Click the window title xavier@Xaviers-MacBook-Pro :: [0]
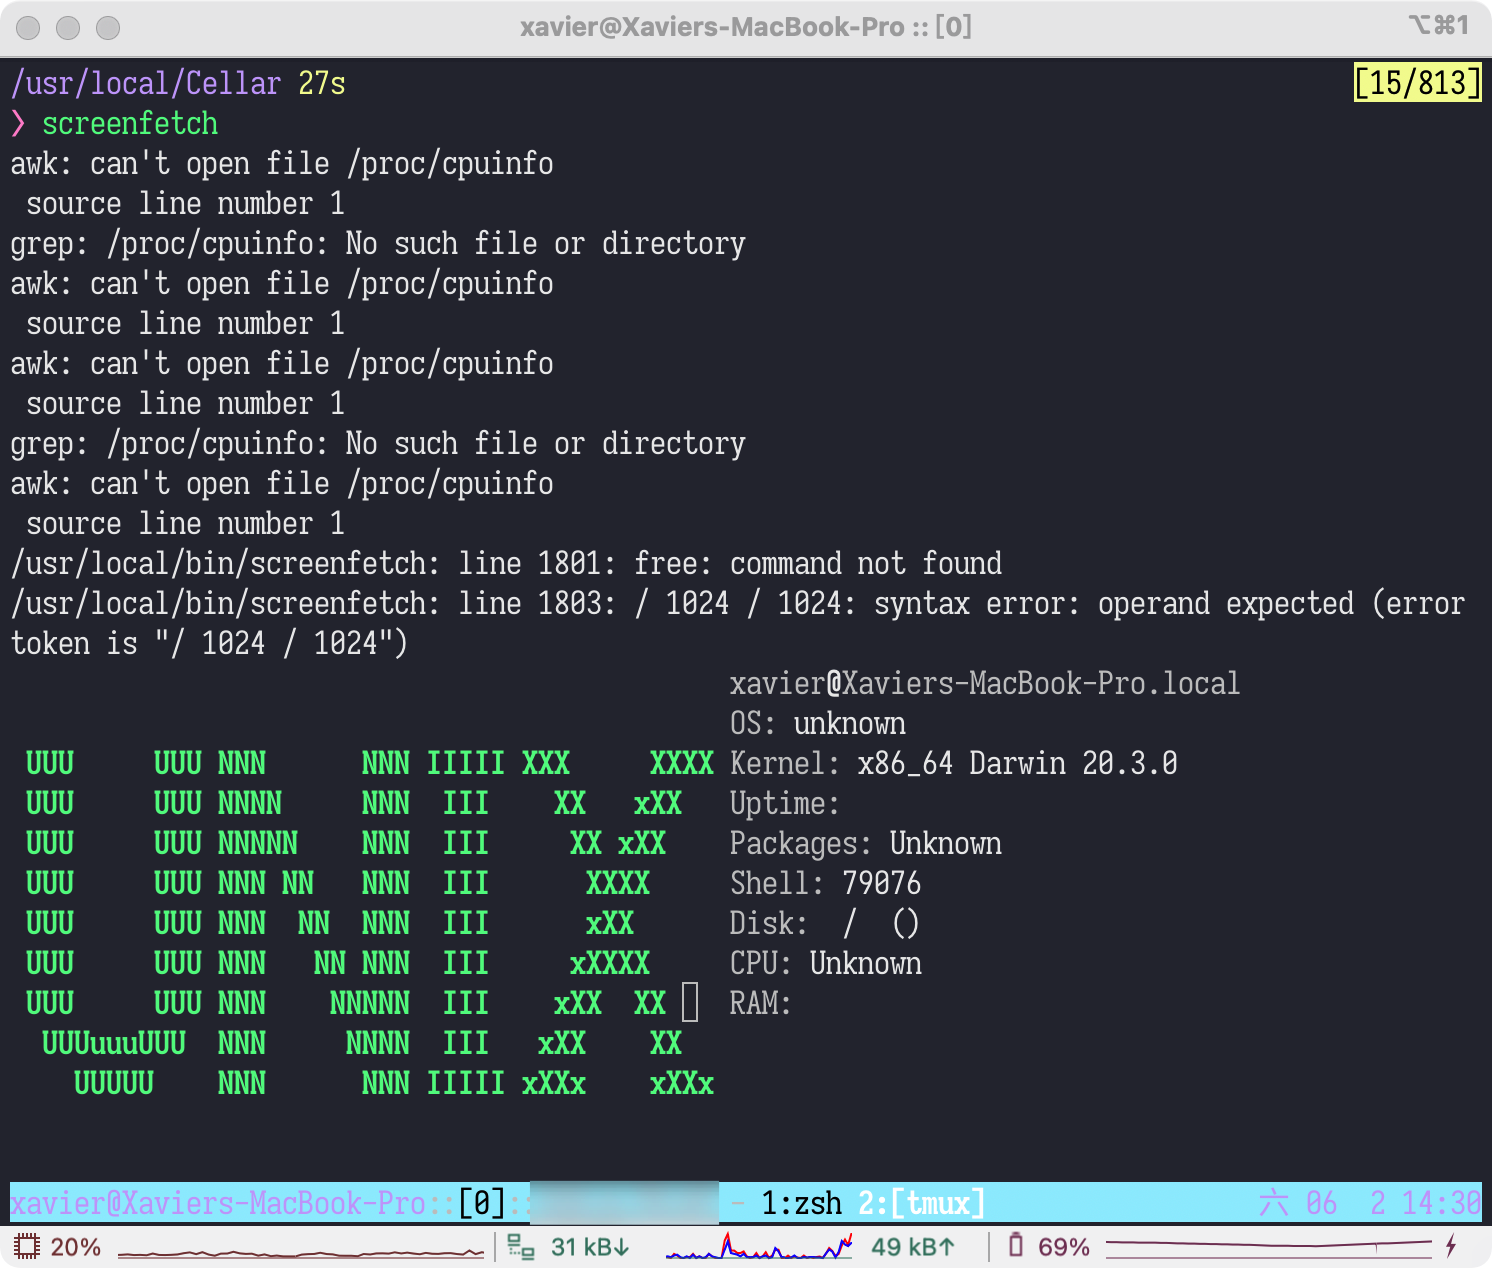 [746, 27]
